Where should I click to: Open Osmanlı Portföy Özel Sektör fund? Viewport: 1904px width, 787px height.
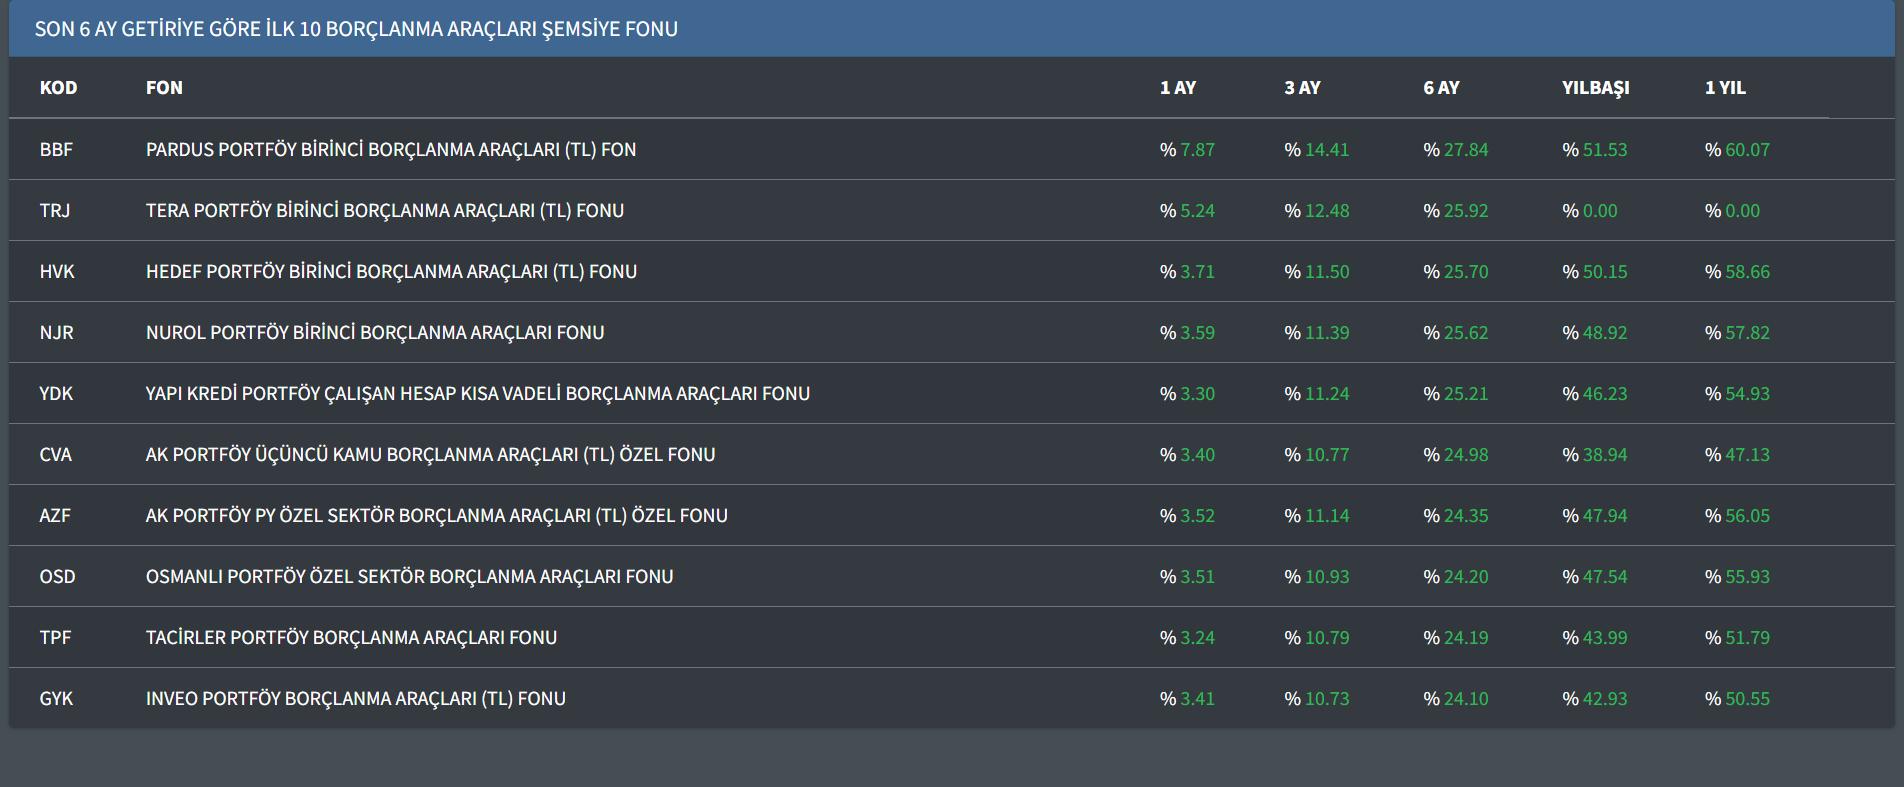tap(409, 577)
